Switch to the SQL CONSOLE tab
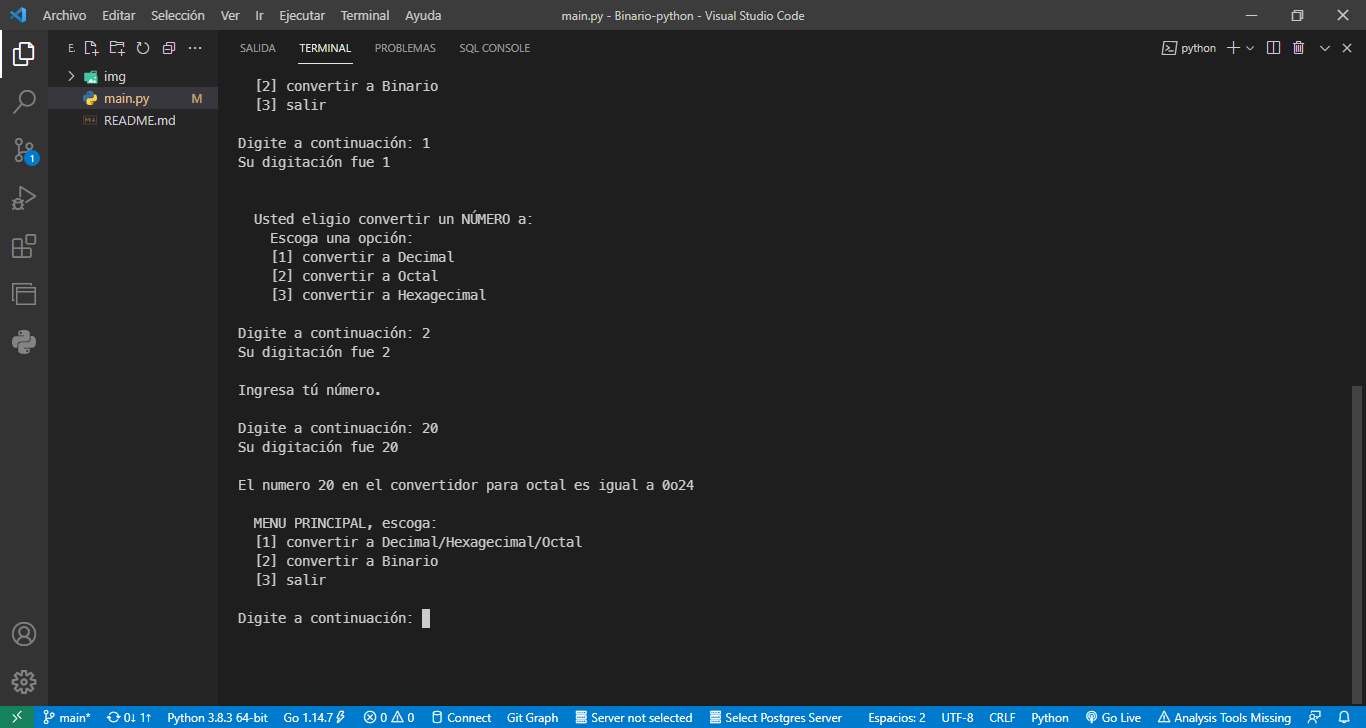1366x728 pixels. click(495, 48)
